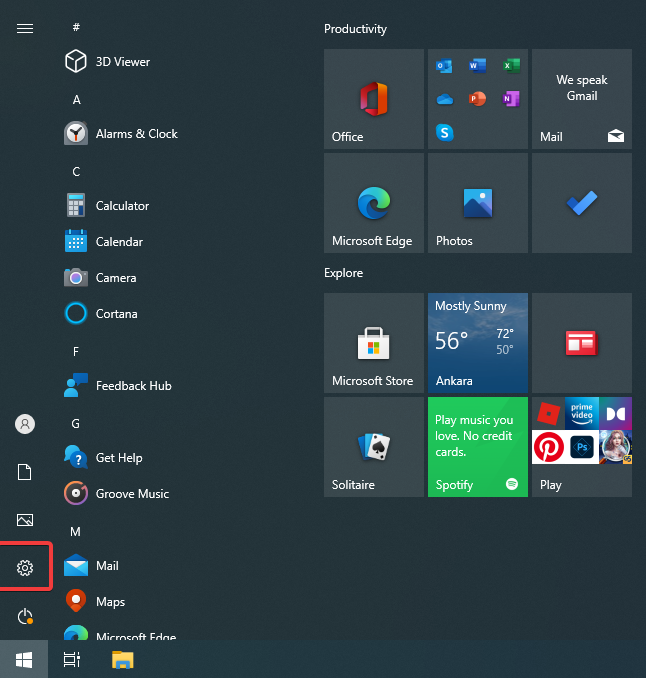Open the Spotify tile
646x678 pixels.
click(478, 447)
